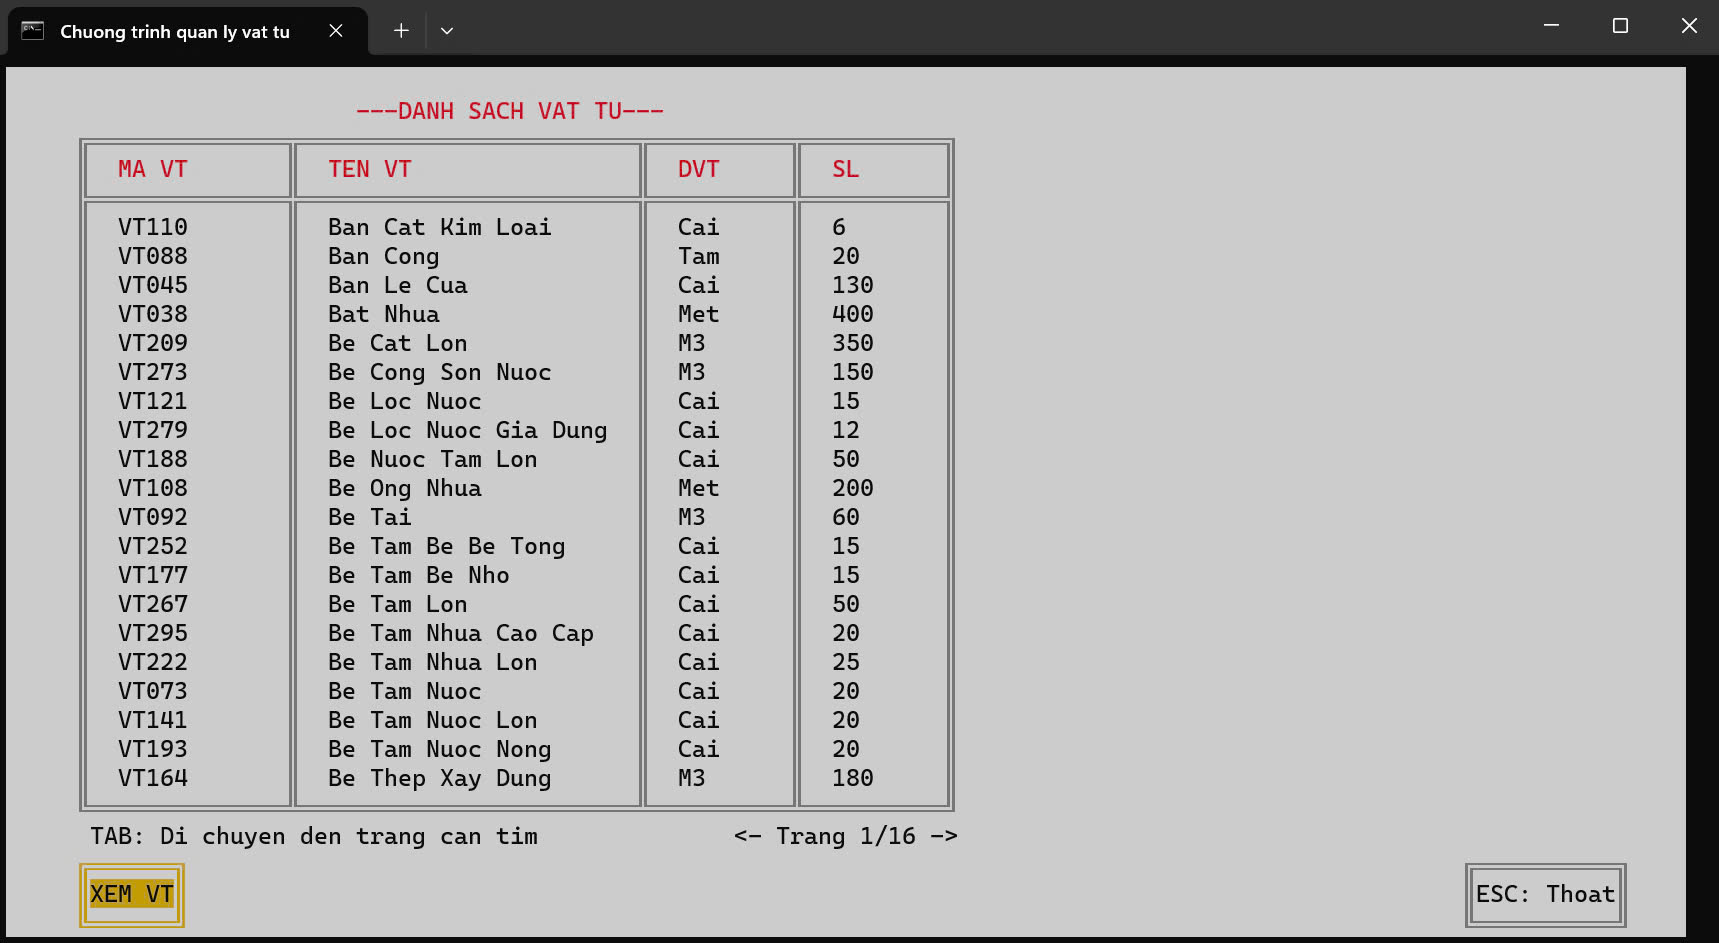Select row code VT073
Image resolution: width=1719 pixels, height=943 pixels.
(153, 692)
